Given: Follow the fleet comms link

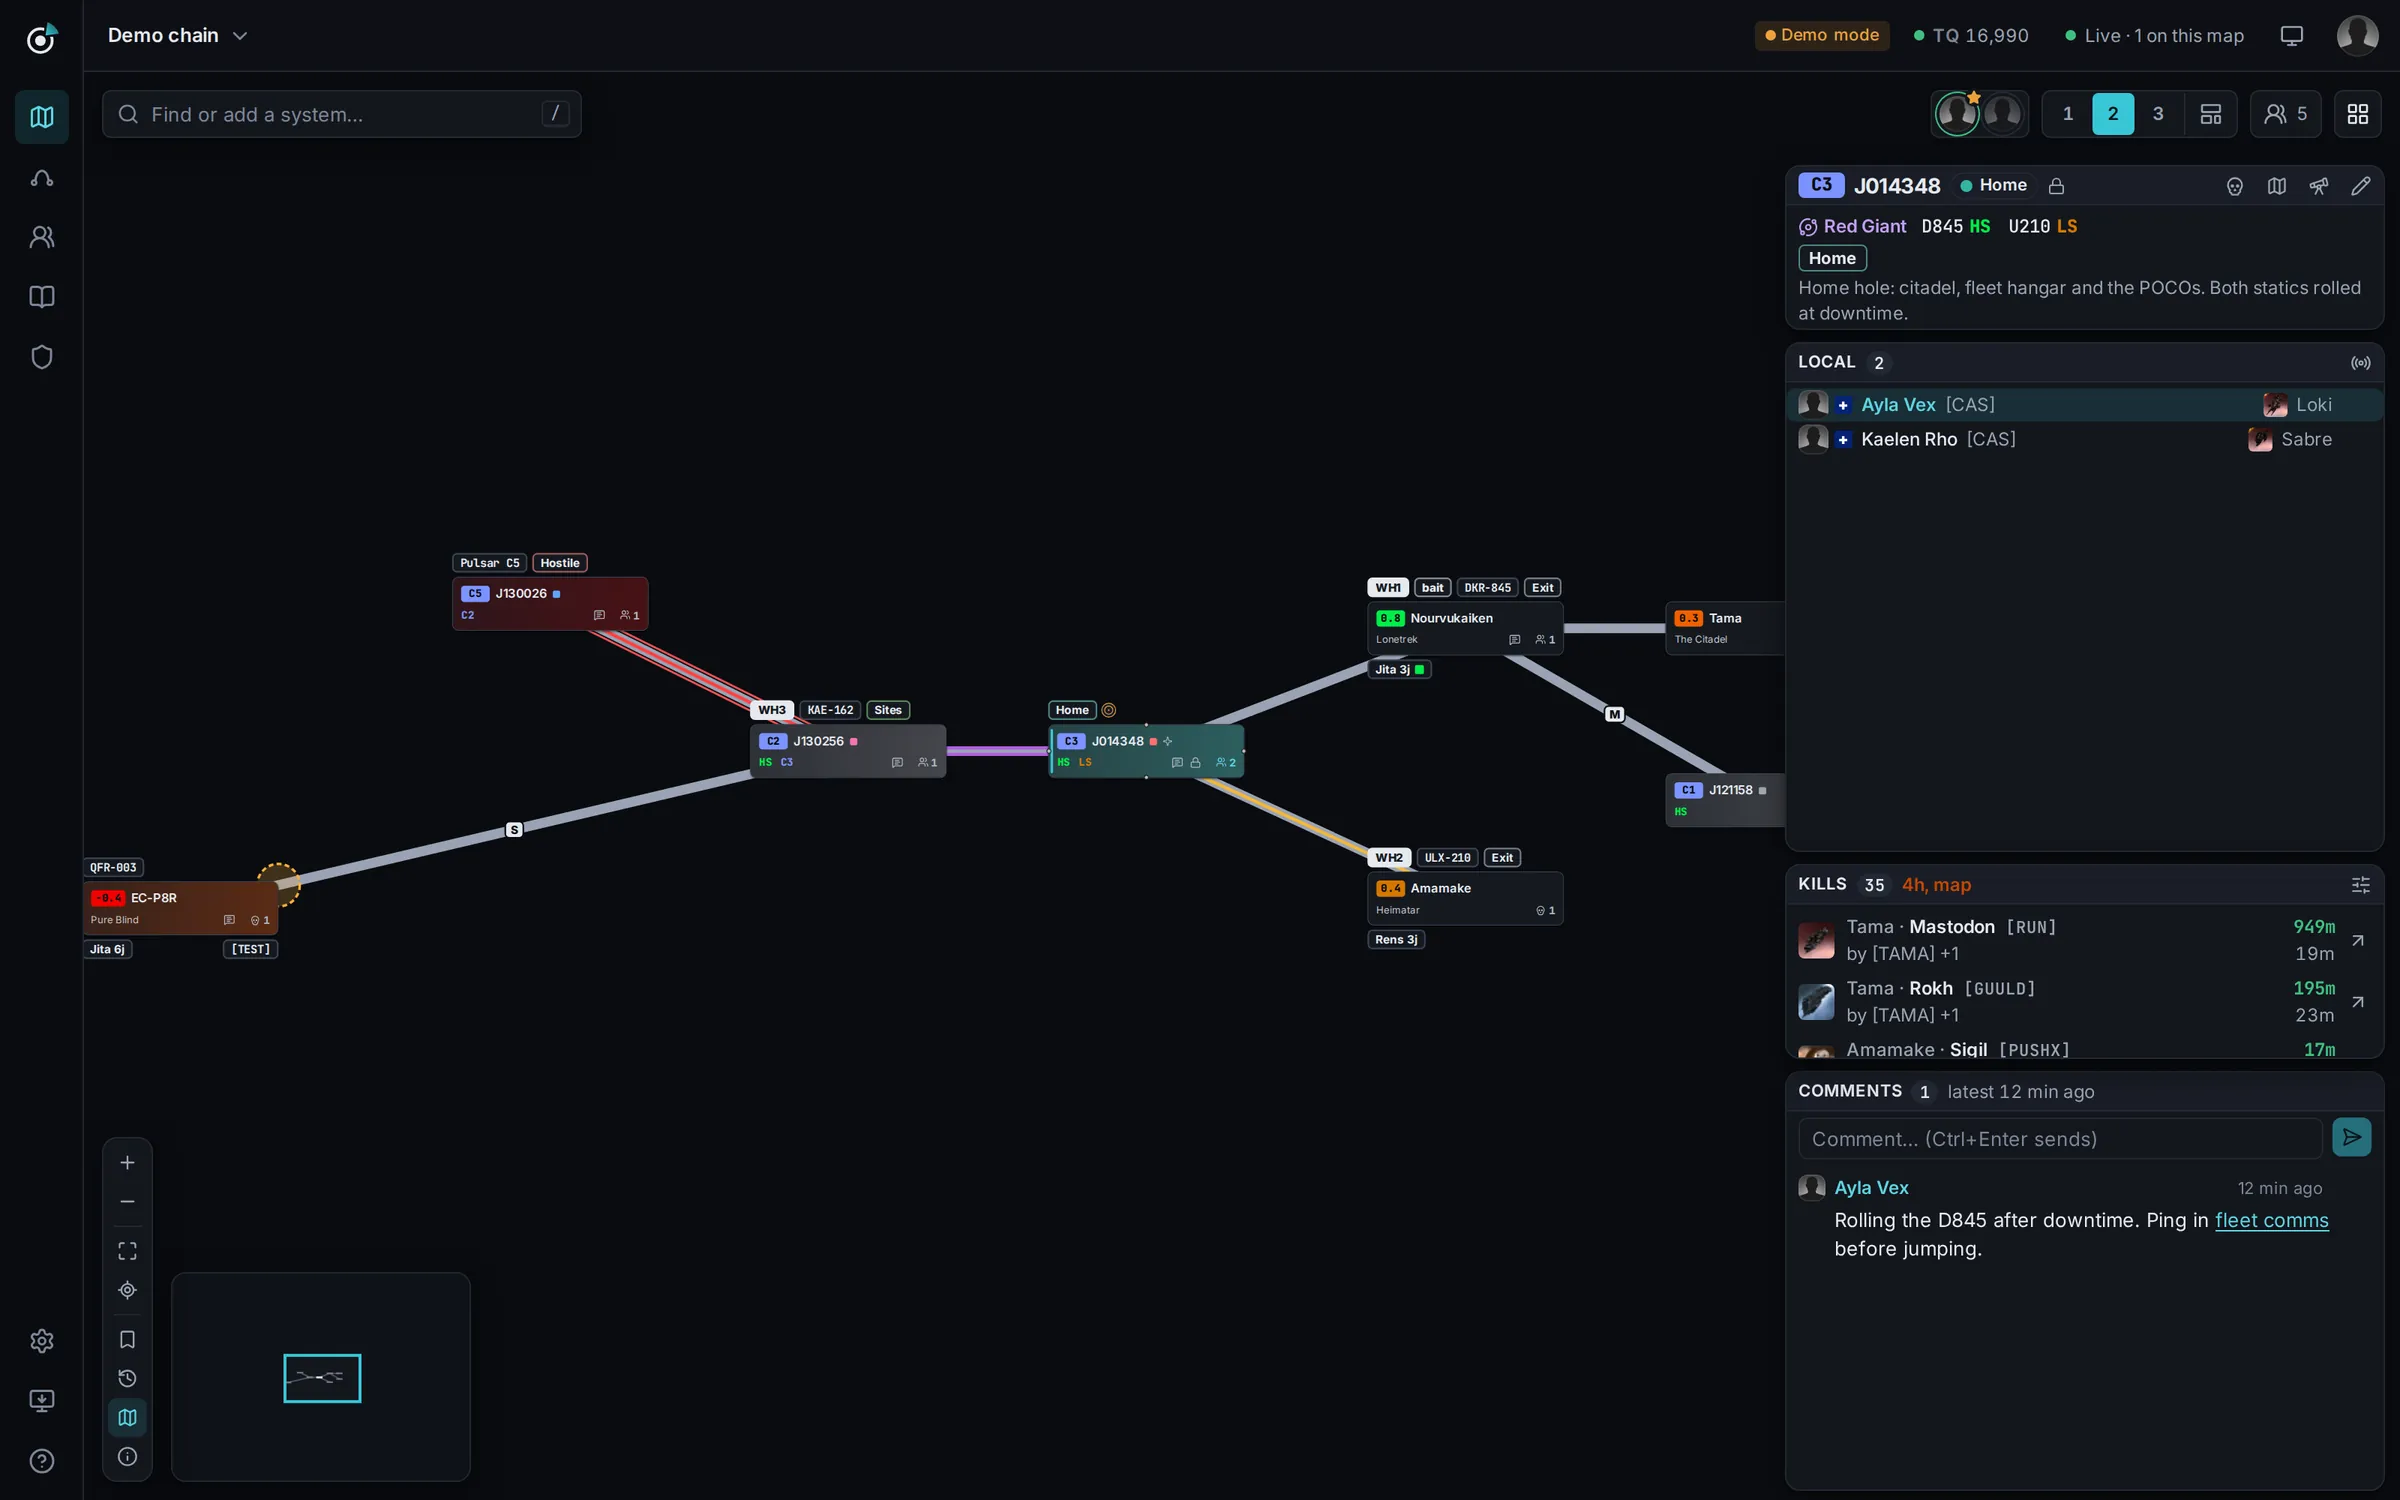Looking at the screenshot, I should pyautogui.click(x=2272, y=1220).
